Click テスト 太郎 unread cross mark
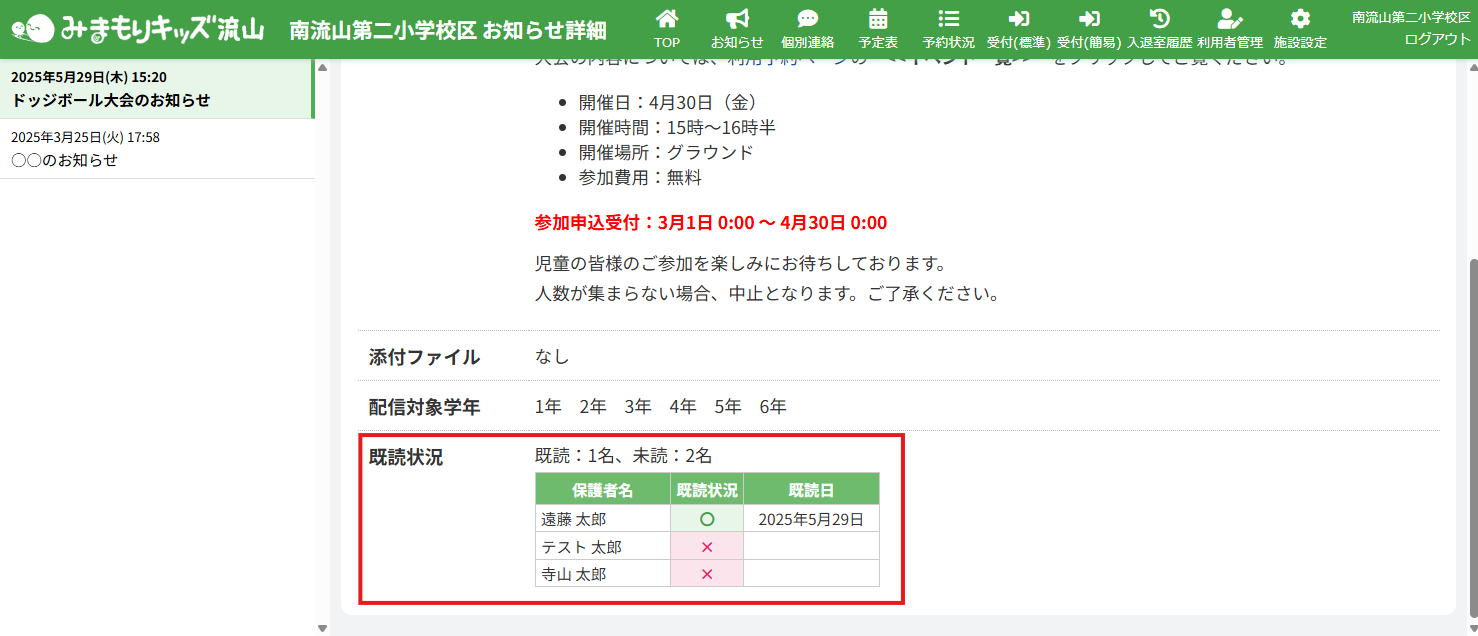Image resolution: width=1478 pixels, height=636 pixels. (x=707, y=547)
